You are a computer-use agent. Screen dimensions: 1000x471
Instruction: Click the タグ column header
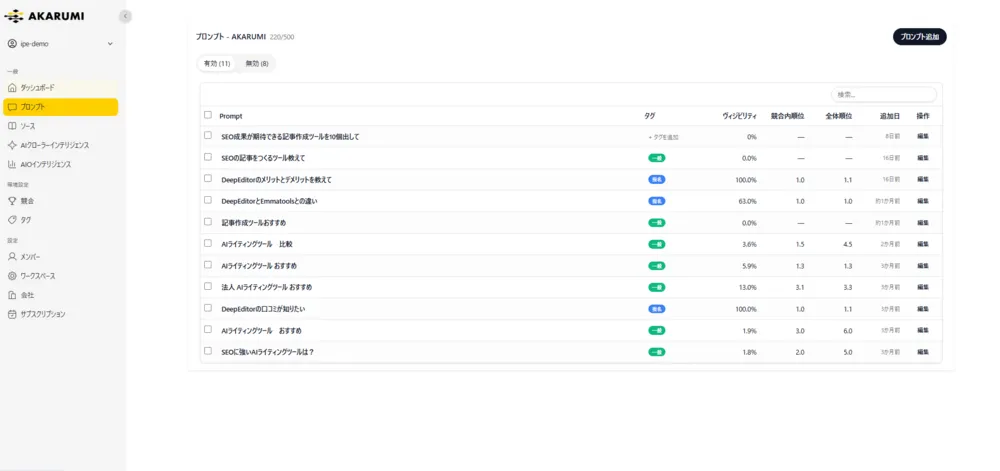pos(649,116)
